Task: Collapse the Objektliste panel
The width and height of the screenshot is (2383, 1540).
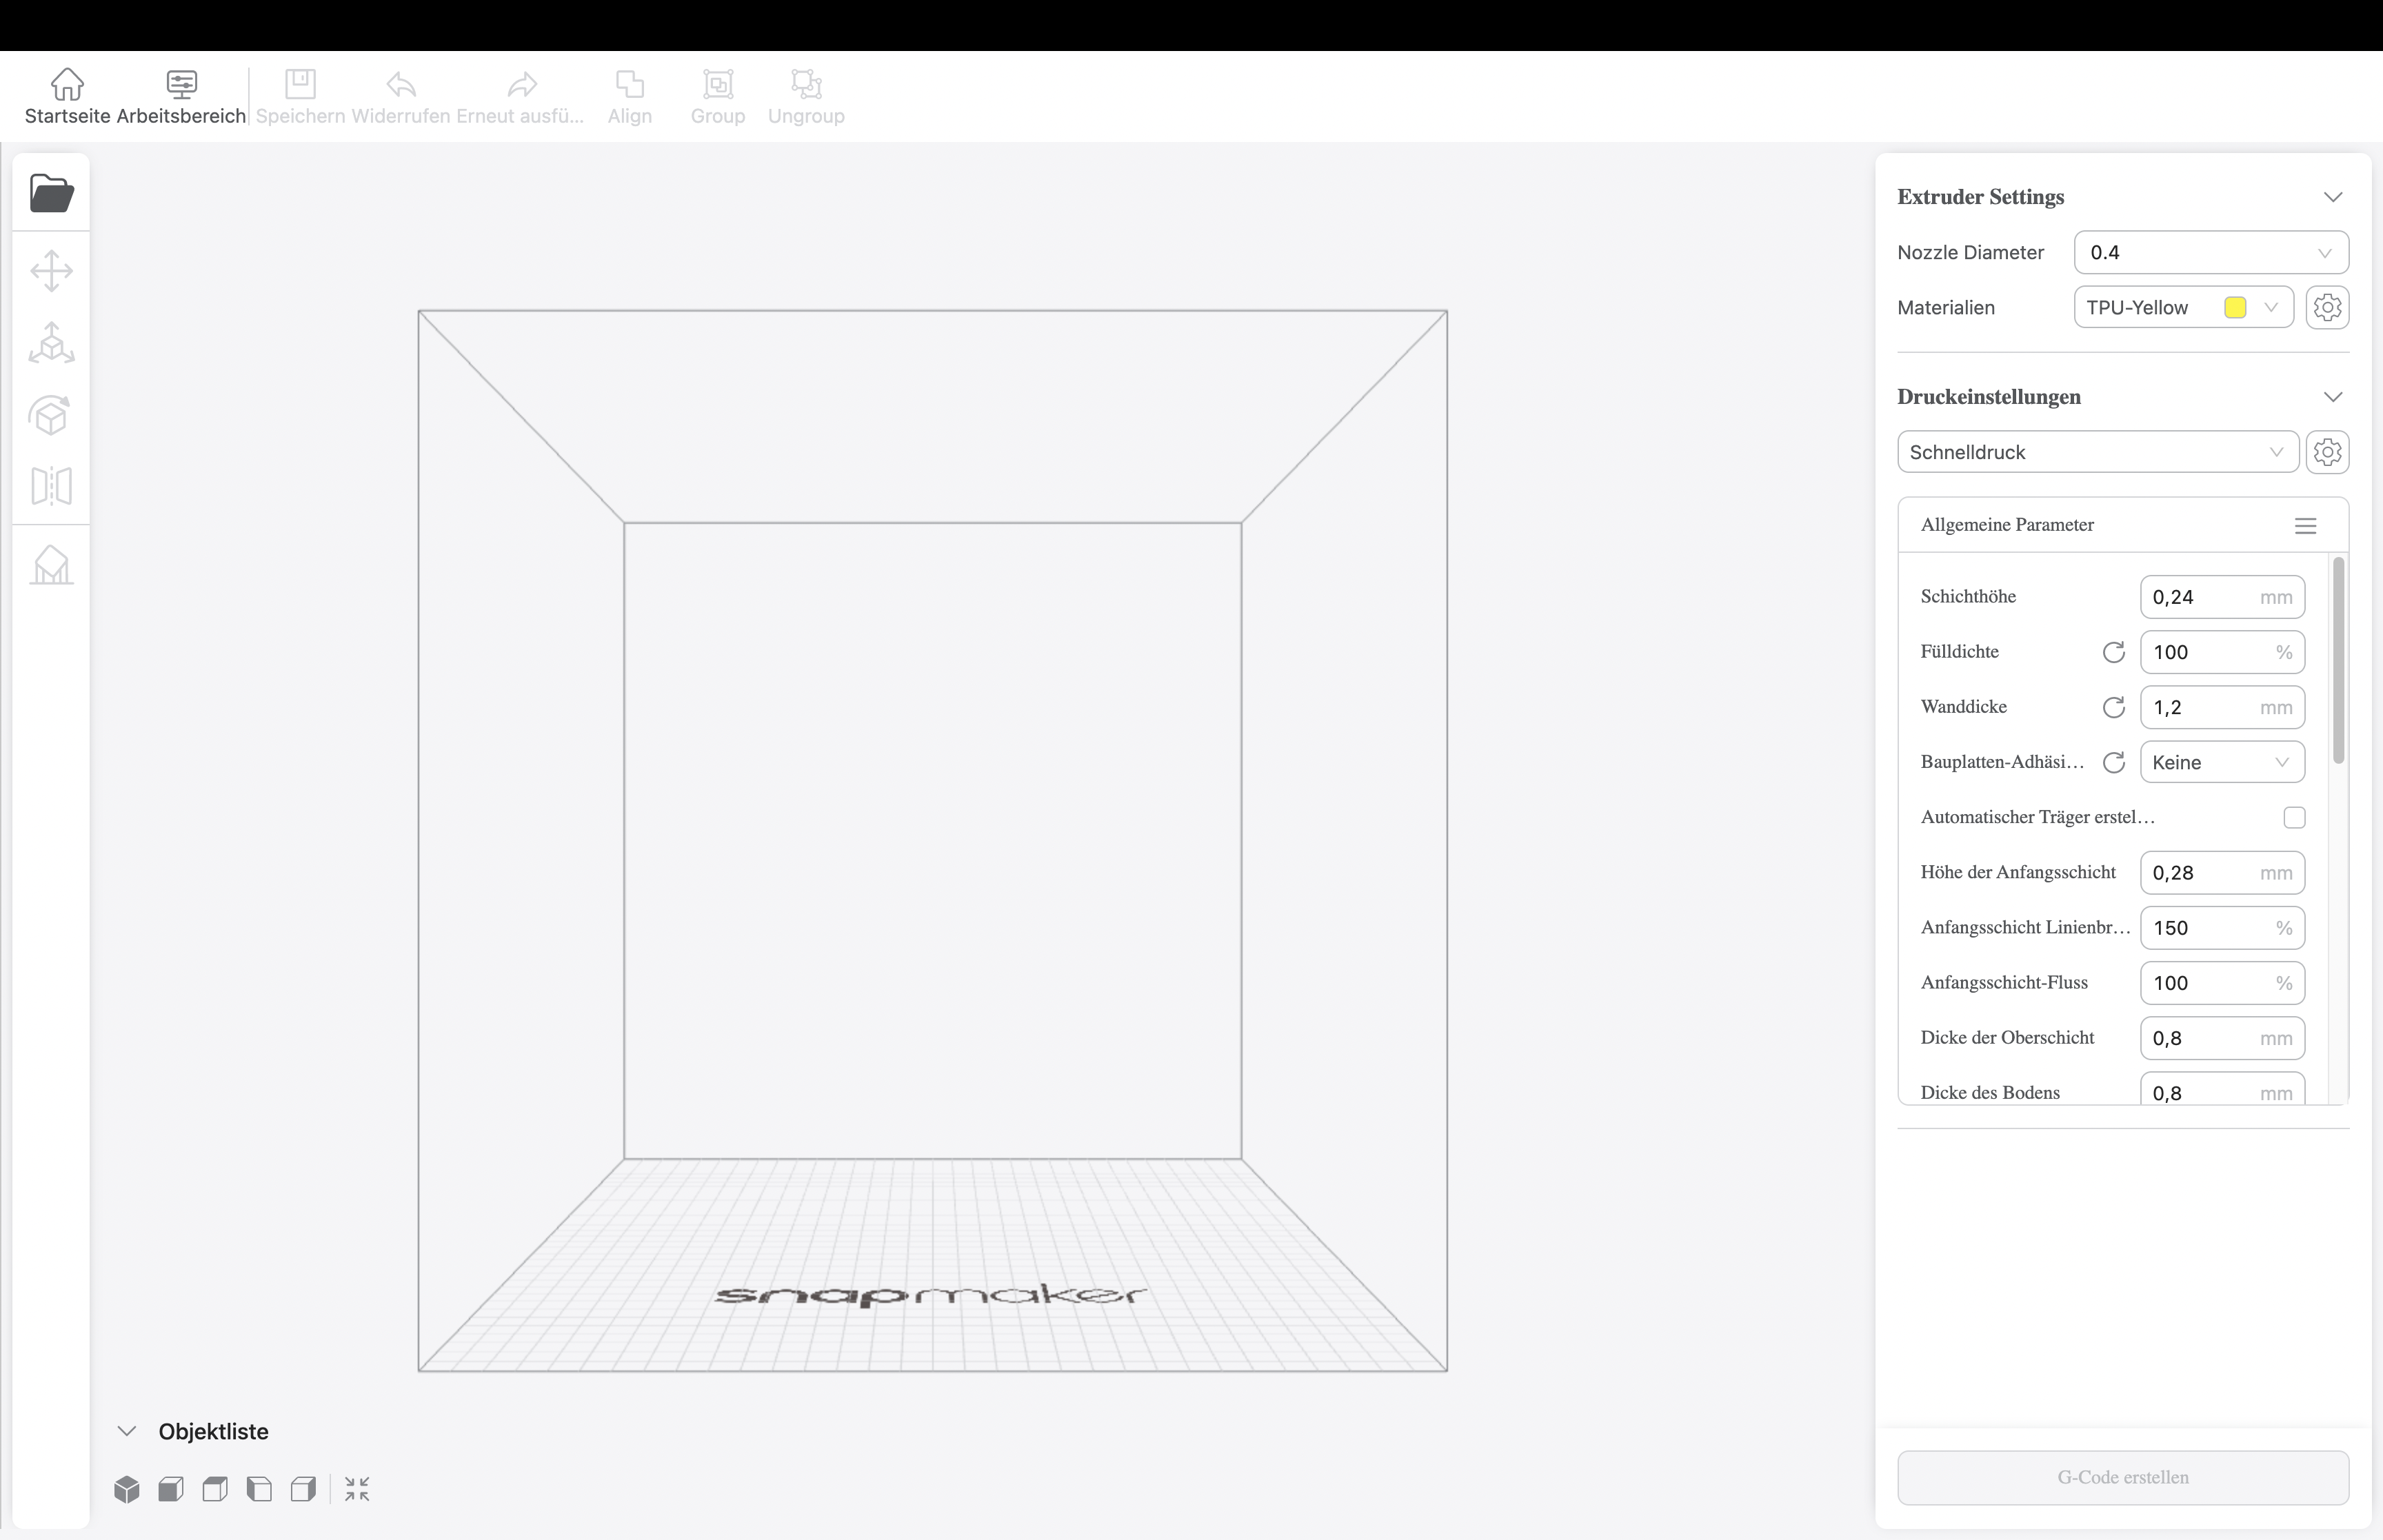Action: pos(127,1431)
